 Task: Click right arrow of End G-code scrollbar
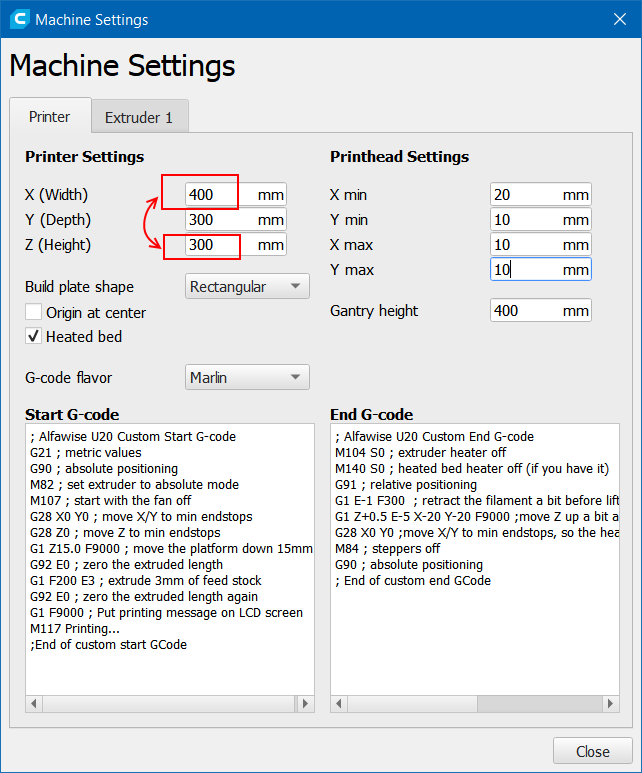(x=610, y=703)
